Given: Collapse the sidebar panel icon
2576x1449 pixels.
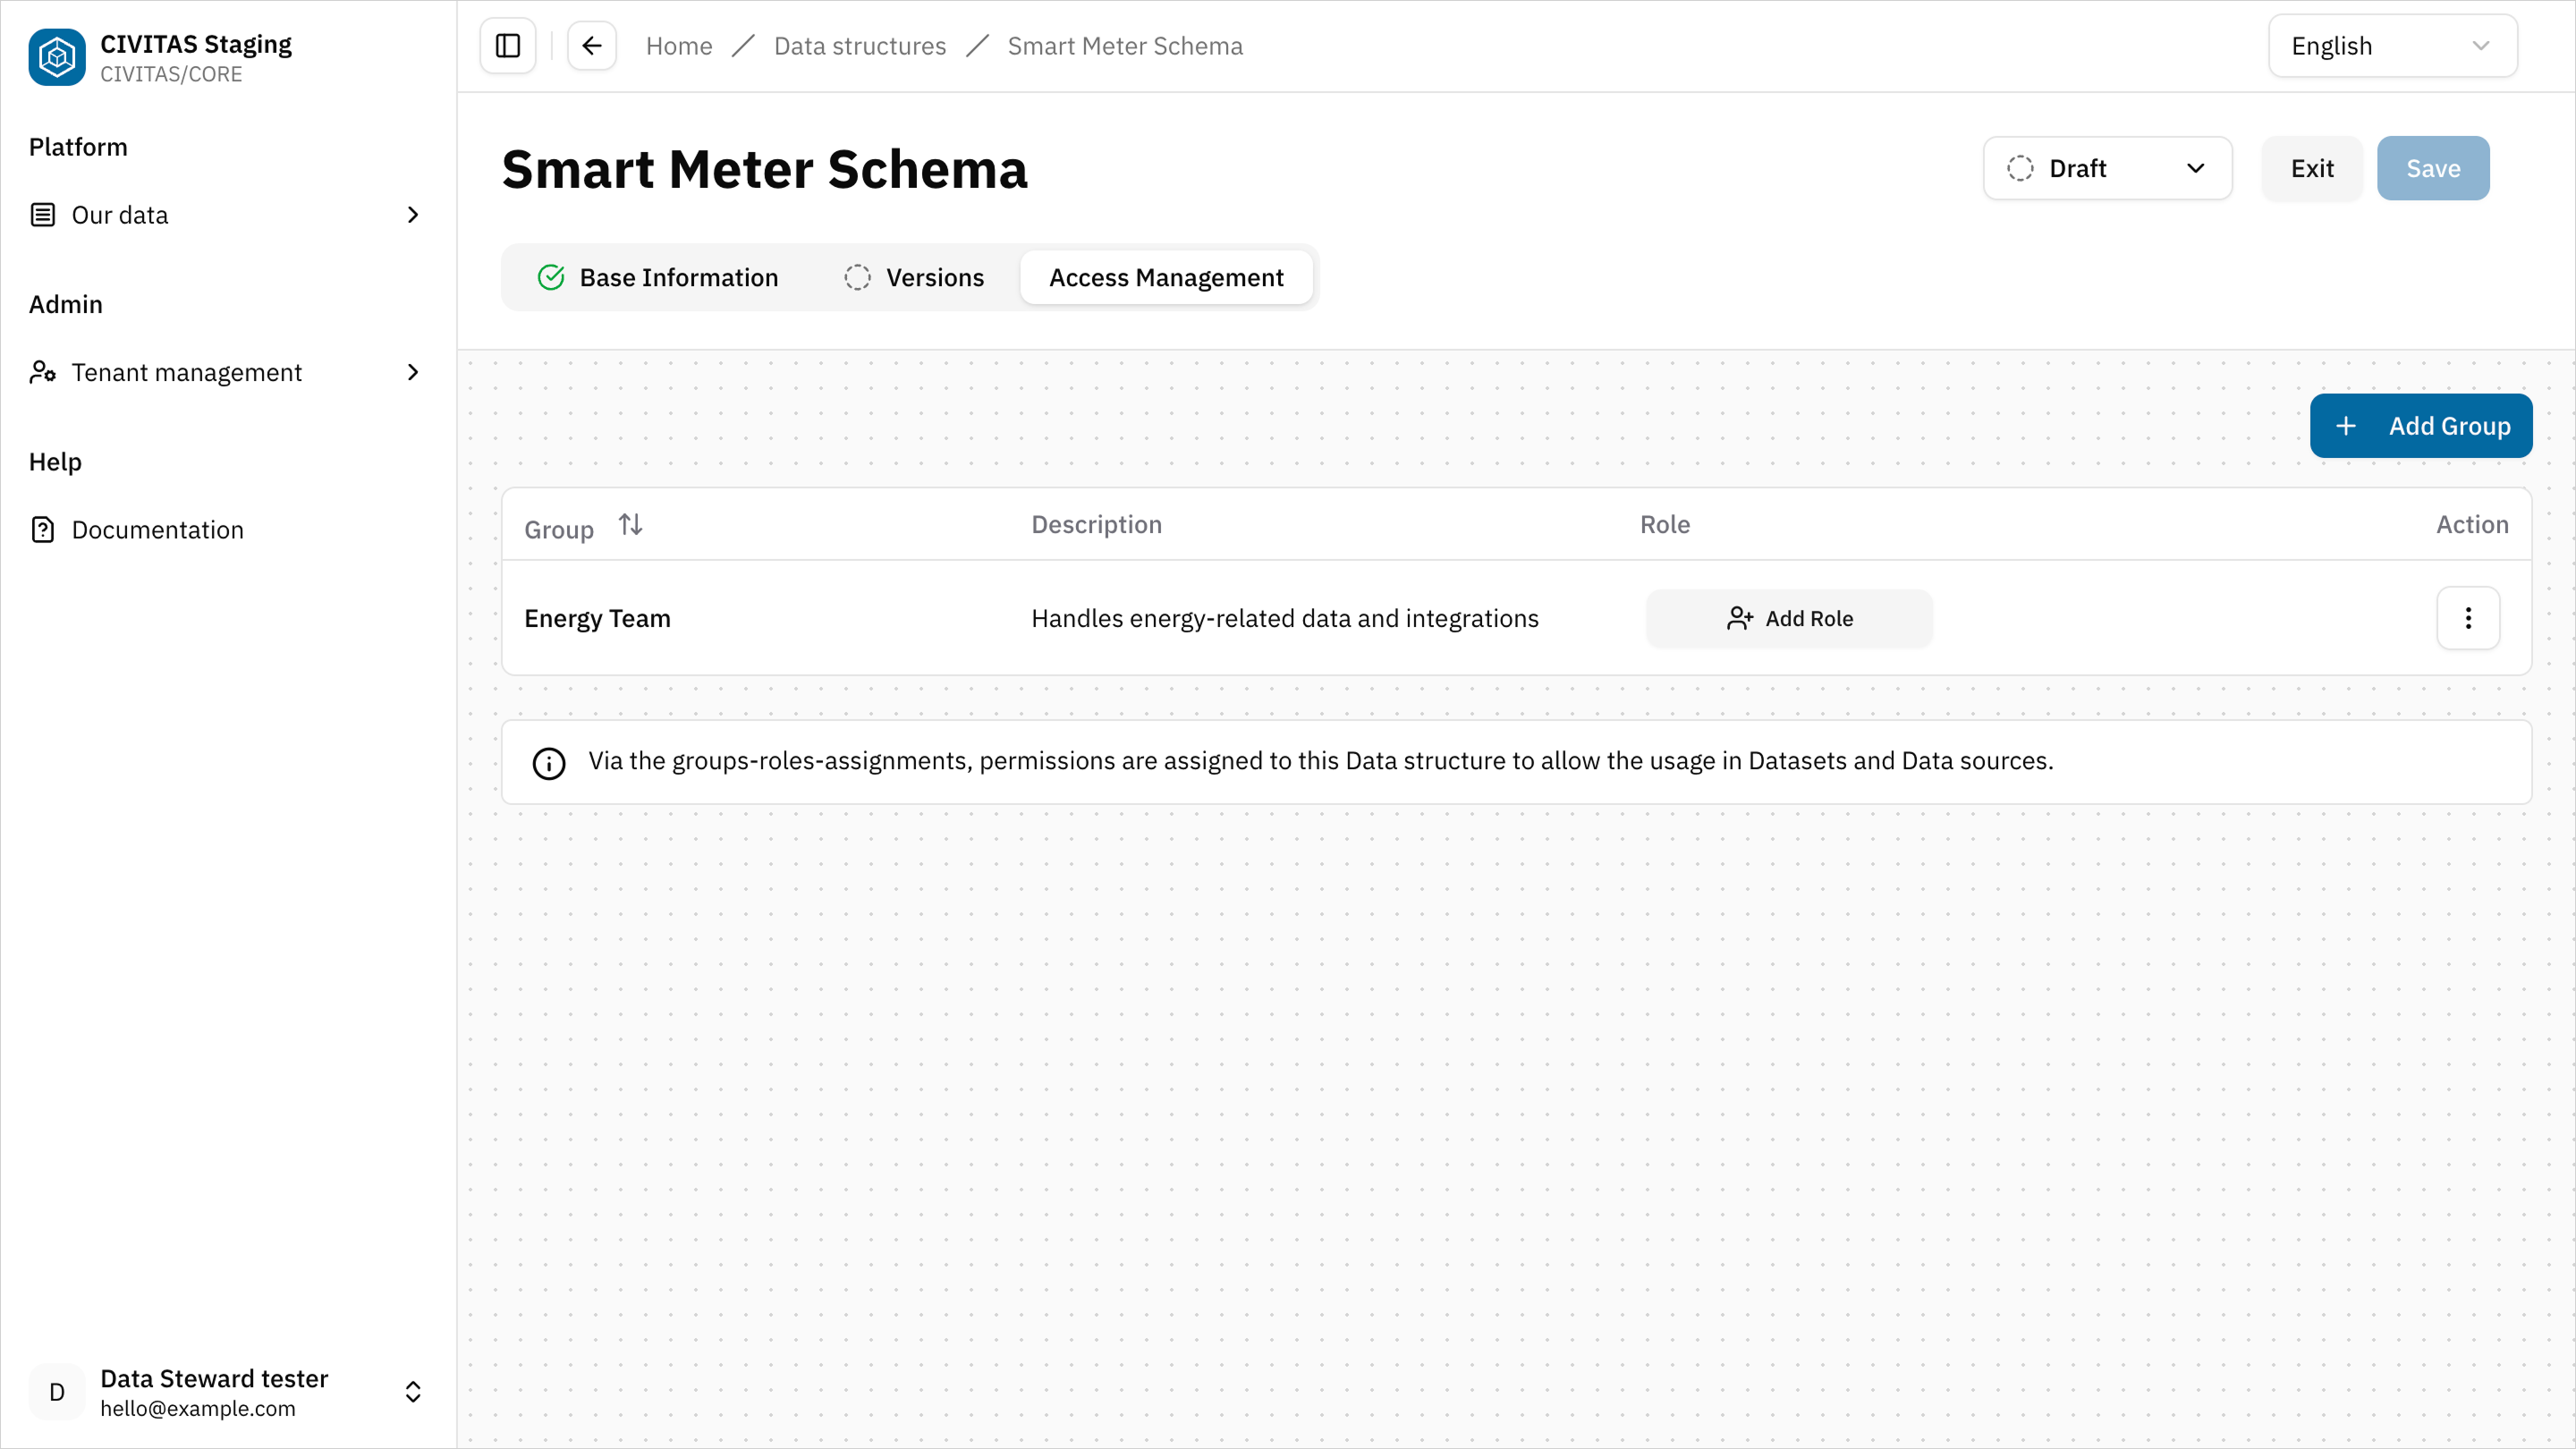Looking at the screenshot, I should (x=507, y=45).
